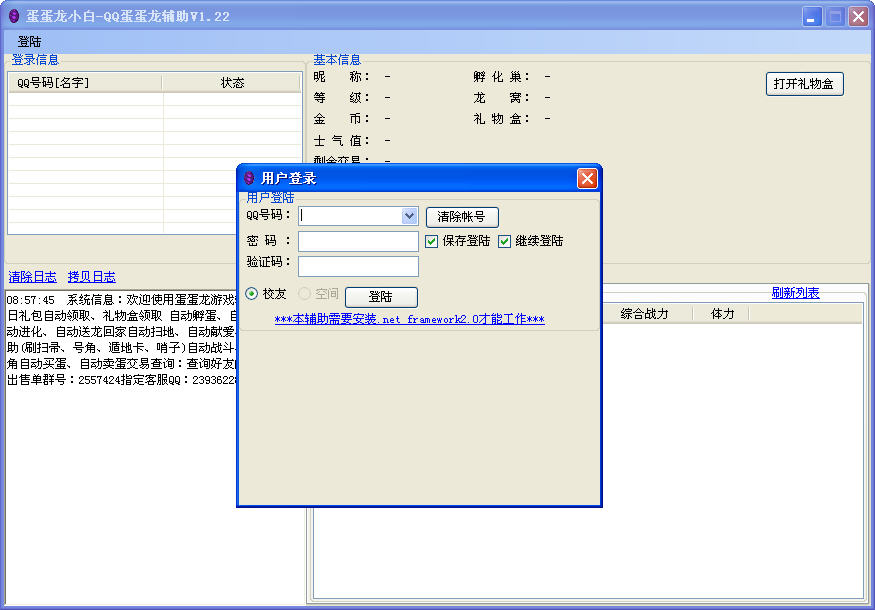This screenshot has height=610, width=875.
Task: Open the .net framework2.0 requirement link
Action: point(410,319)
